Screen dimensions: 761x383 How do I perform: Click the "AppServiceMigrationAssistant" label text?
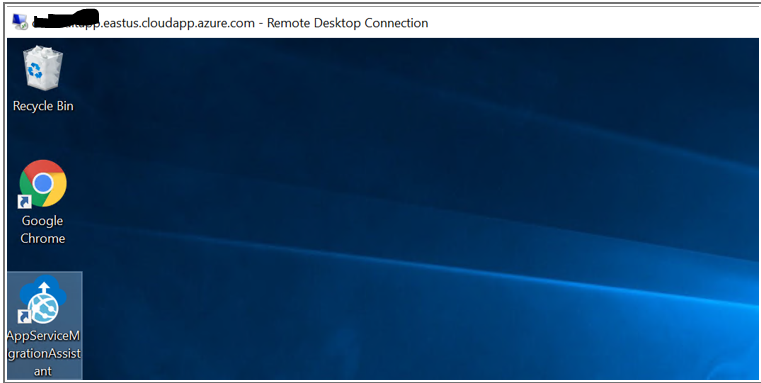point(44,353)
